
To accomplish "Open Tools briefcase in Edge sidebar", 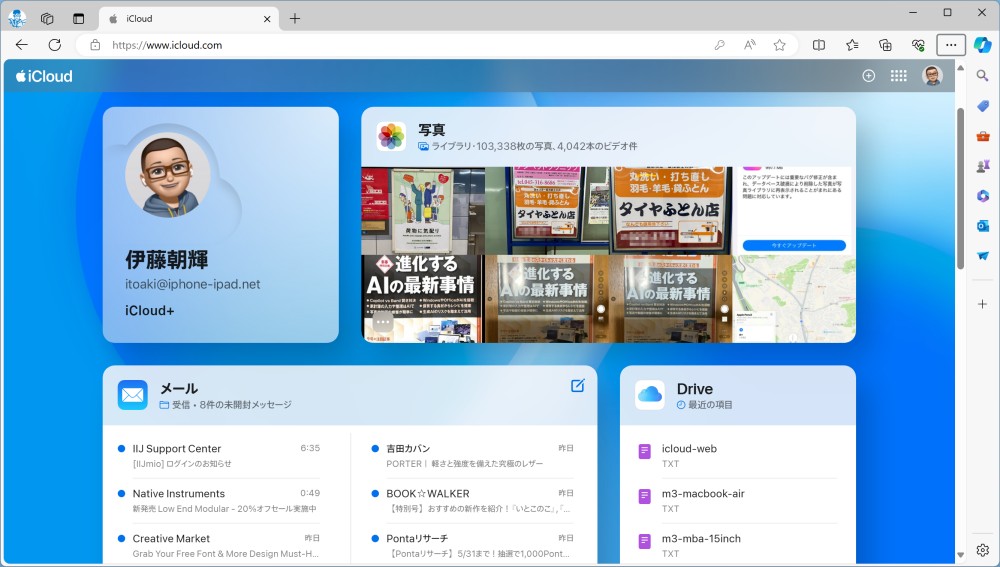I will coord(983,136).
